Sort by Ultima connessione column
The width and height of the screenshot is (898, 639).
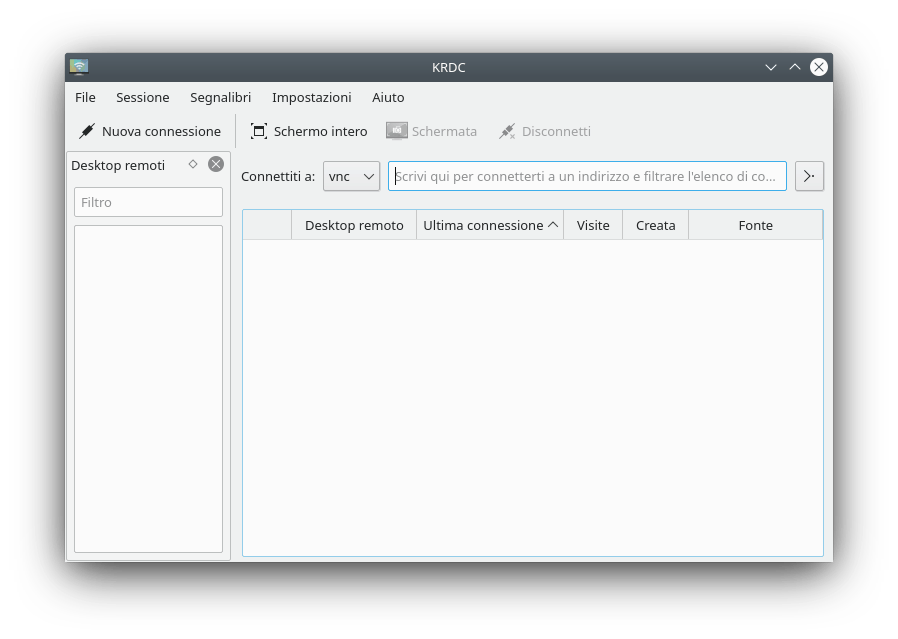click(490, 225)
